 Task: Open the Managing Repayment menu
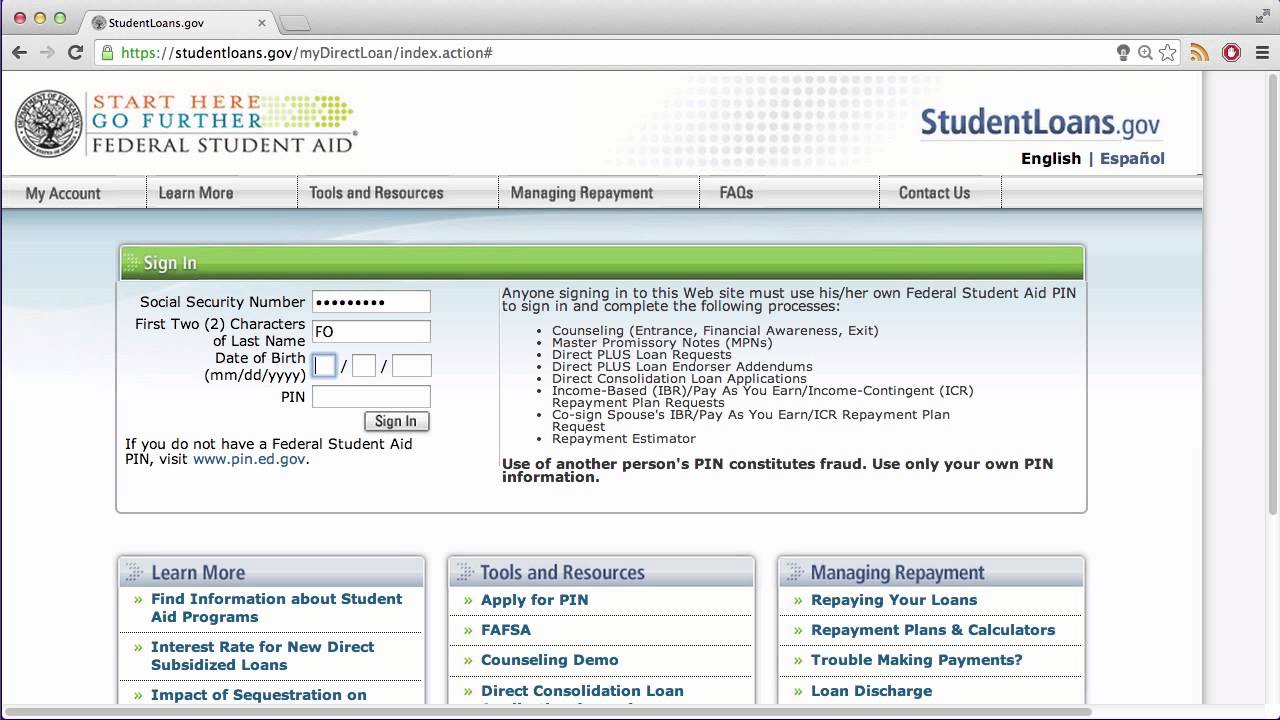pyautogui.click(x=582, y=193)
